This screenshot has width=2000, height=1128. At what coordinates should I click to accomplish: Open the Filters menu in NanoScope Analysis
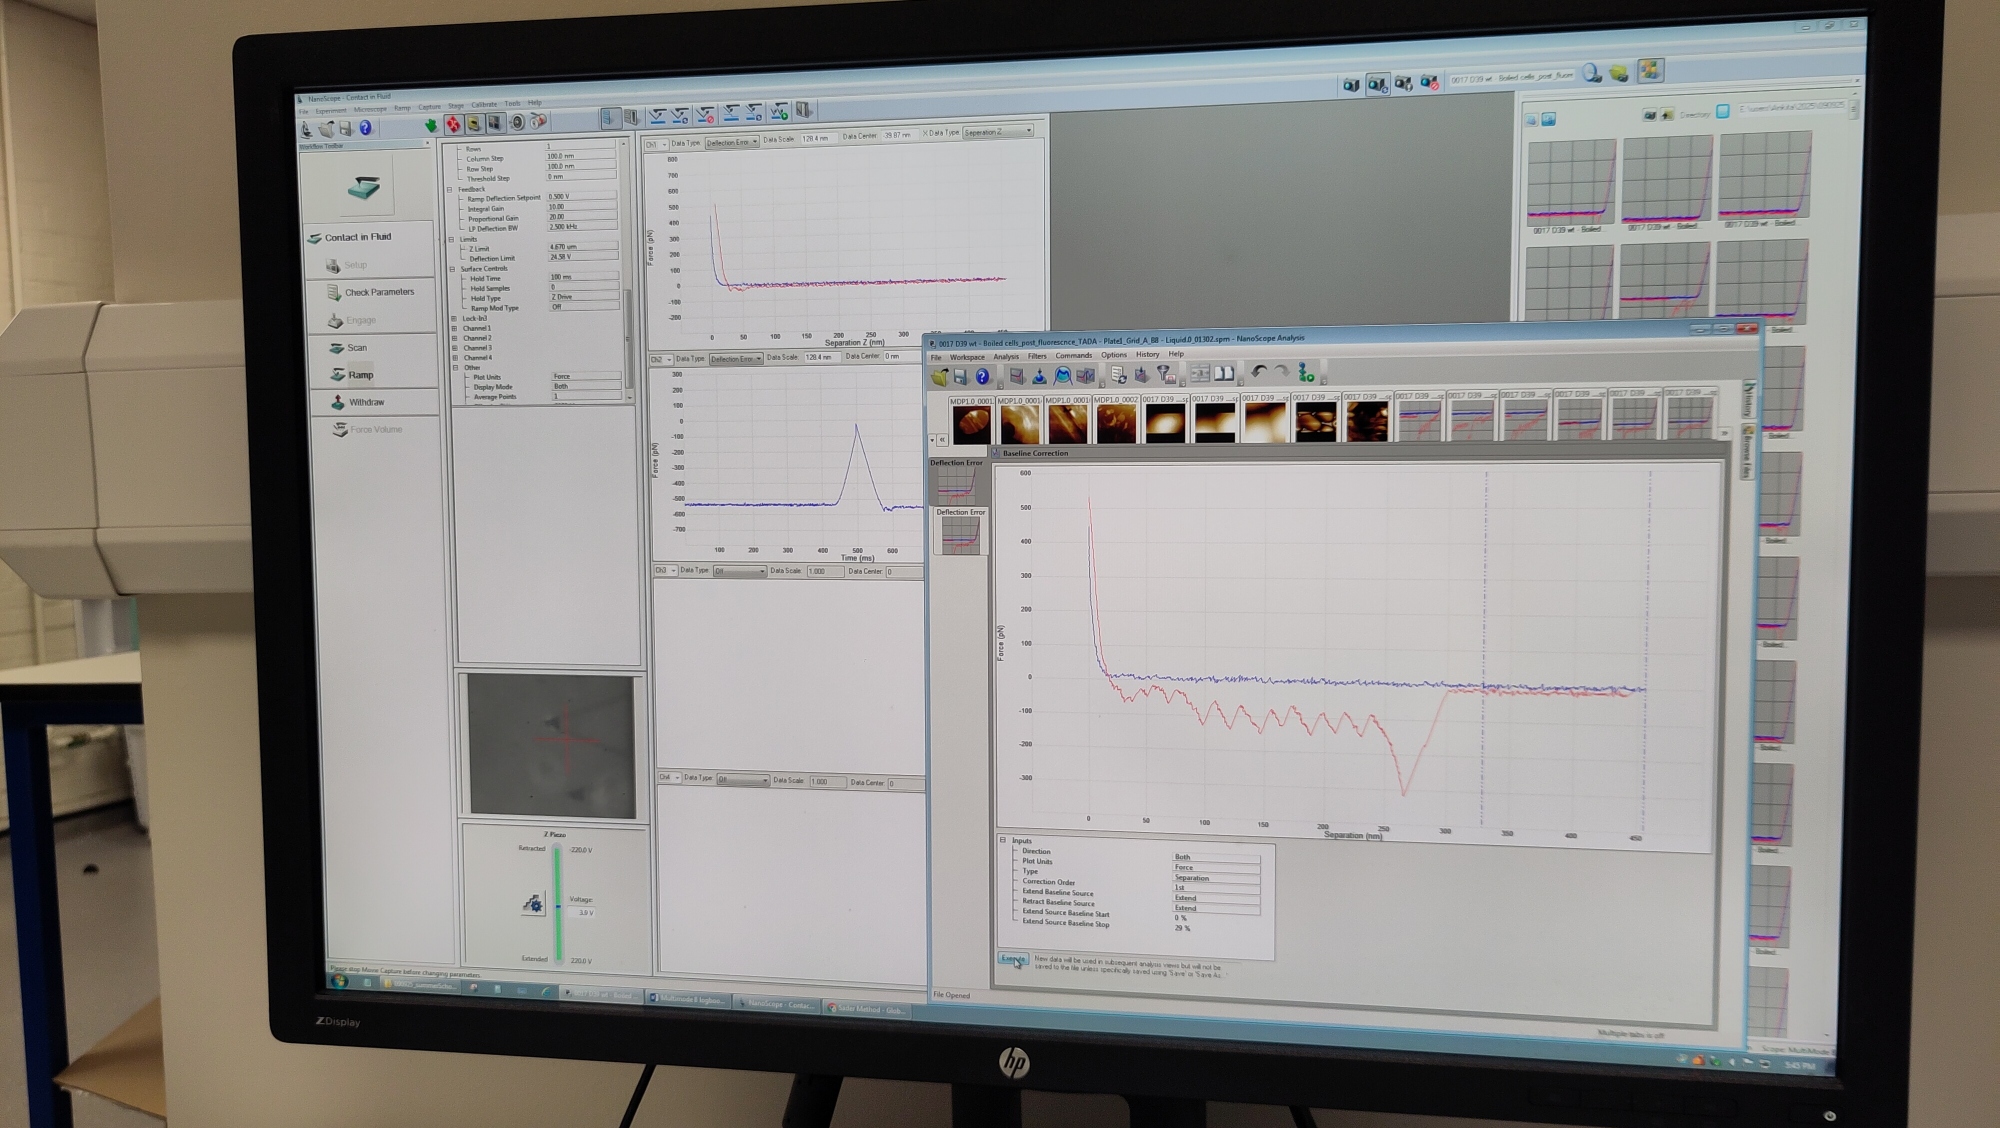pos(1037,356)
